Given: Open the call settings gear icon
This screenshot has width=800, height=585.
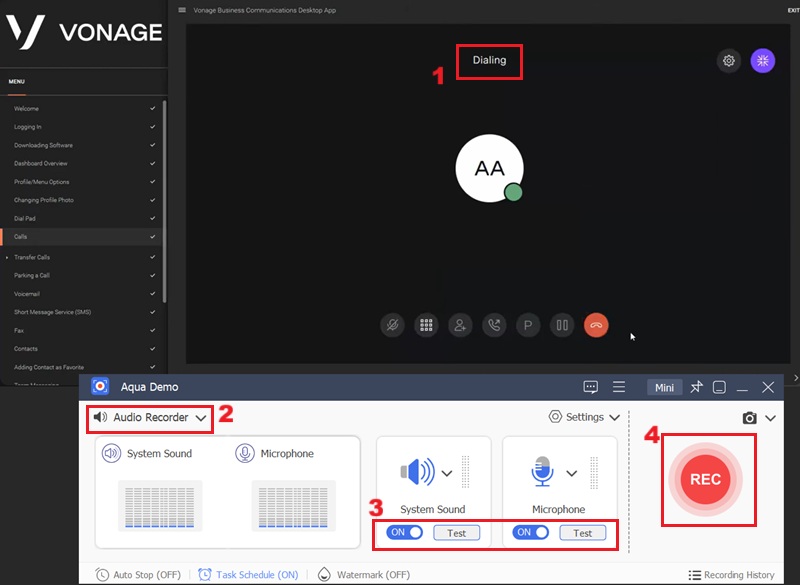Looking at the screenshot, I should click(729, 61).
